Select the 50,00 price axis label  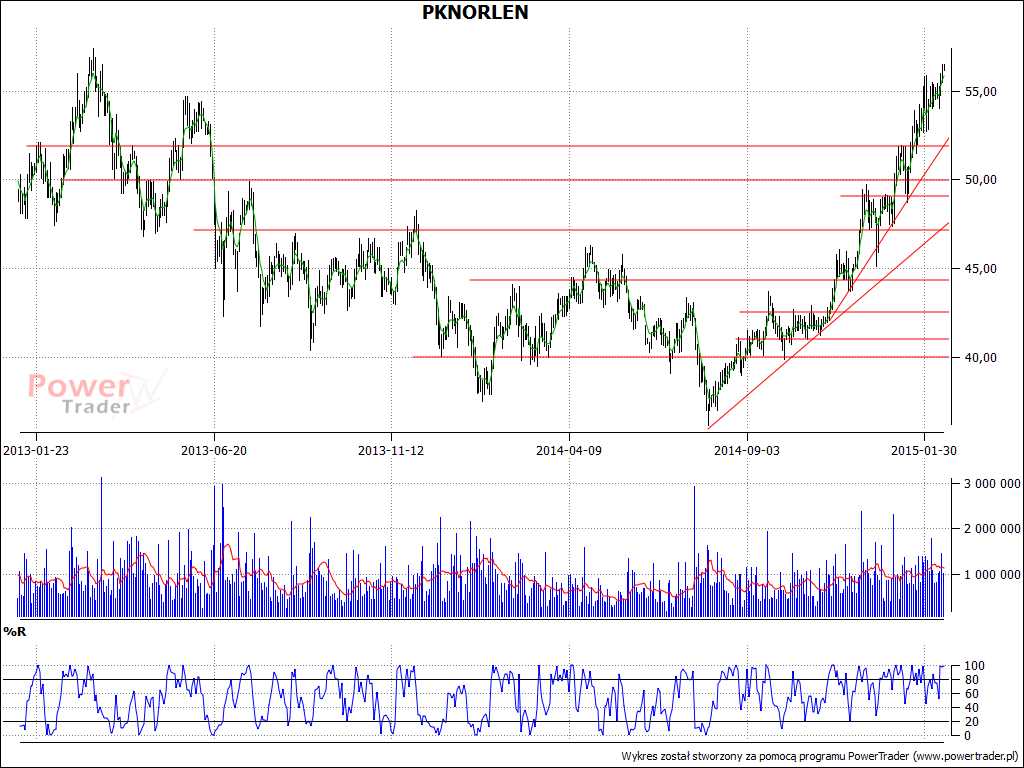click(x=981, y=180)
